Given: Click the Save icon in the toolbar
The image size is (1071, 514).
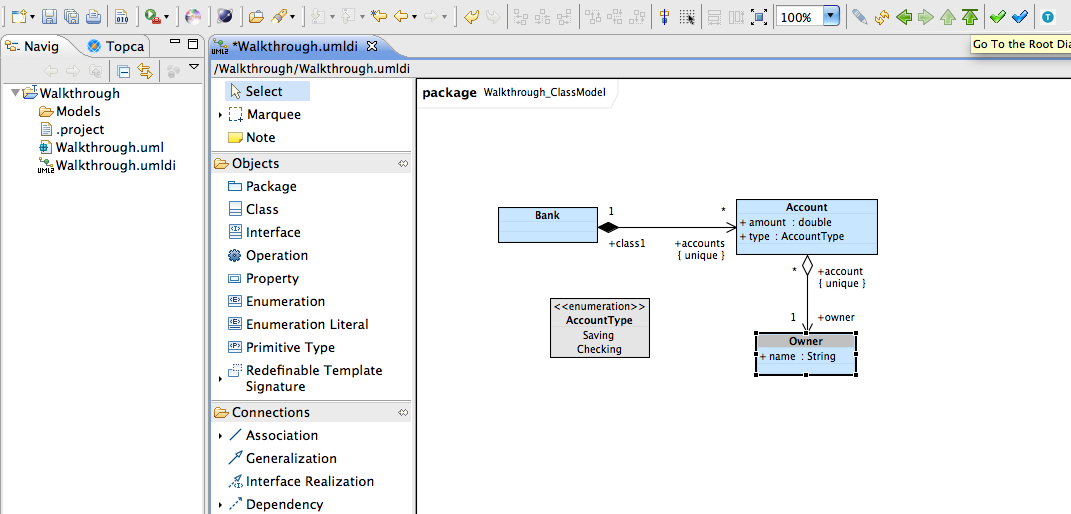Looking at the screenshot, I should (x=49, y=16).
